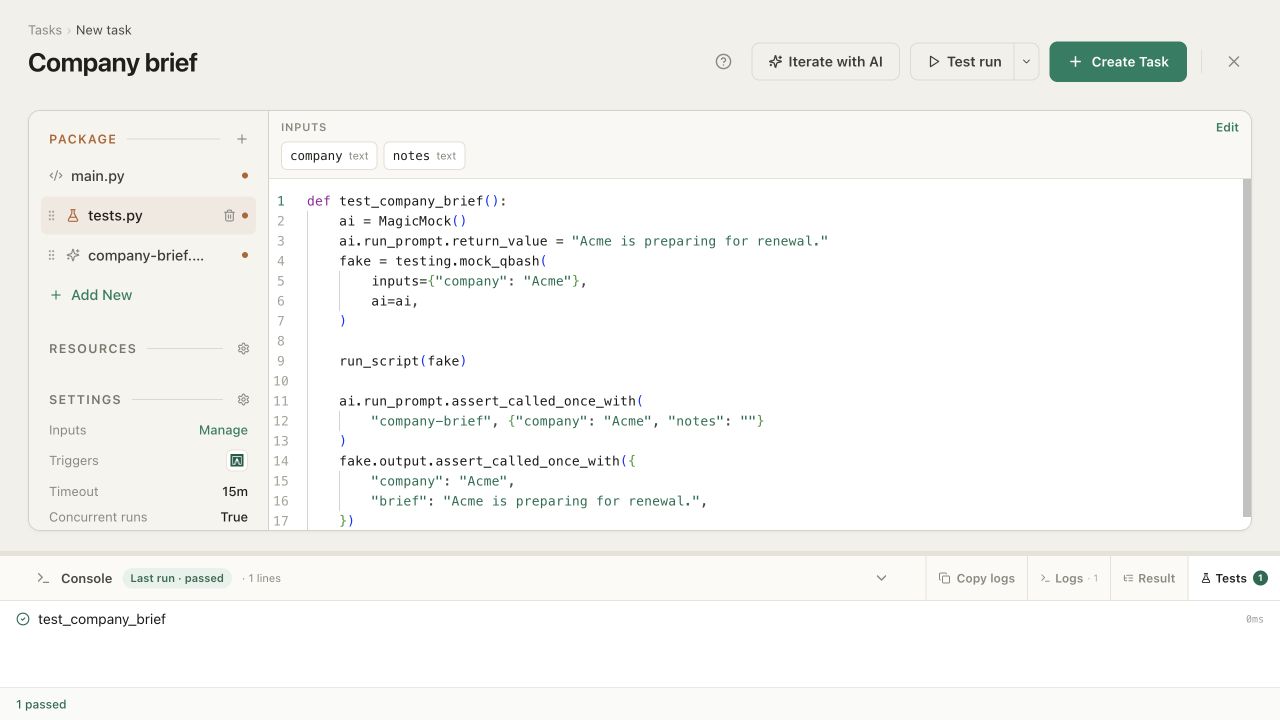Open the Settings section gear icon

click(x=243, y=399)
